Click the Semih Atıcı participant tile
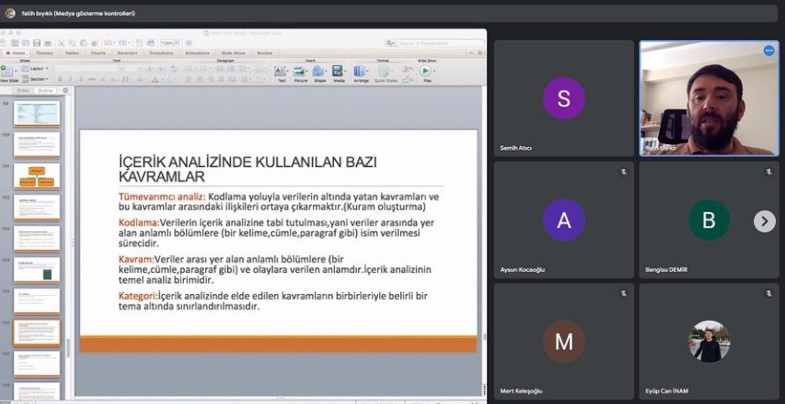This screenshot has width=785, height=404. (x=563, y=98)
